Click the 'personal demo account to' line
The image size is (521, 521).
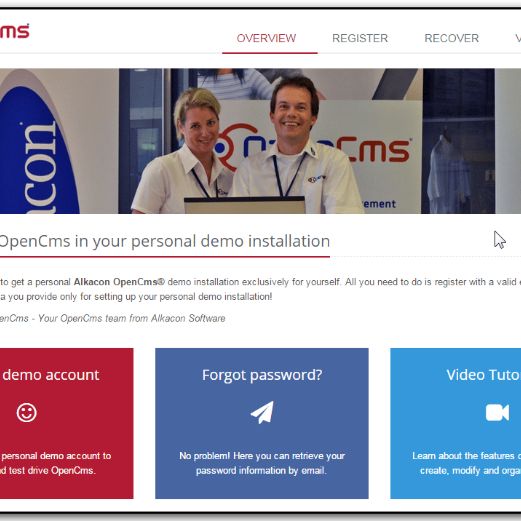pos(56,456)
